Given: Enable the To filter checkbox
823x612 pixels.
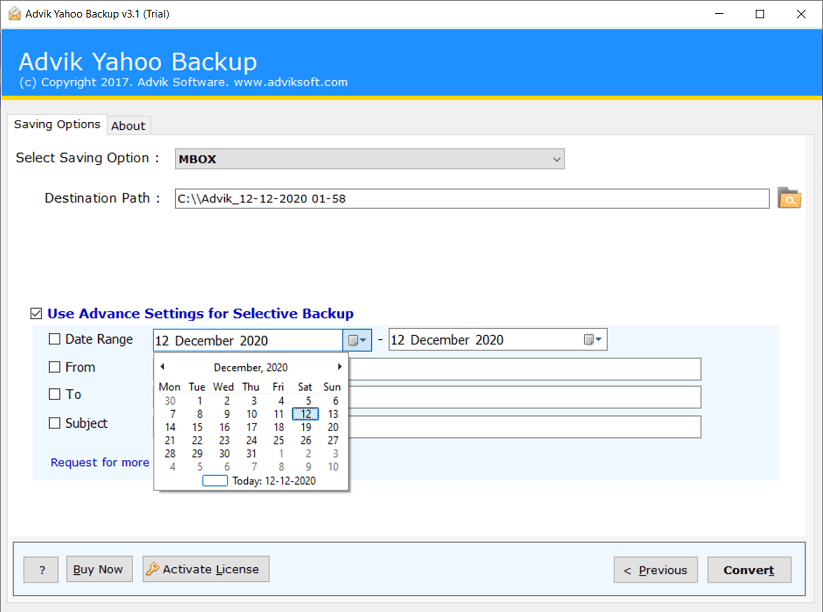Looking at the screenshot, I should [55, 394].
